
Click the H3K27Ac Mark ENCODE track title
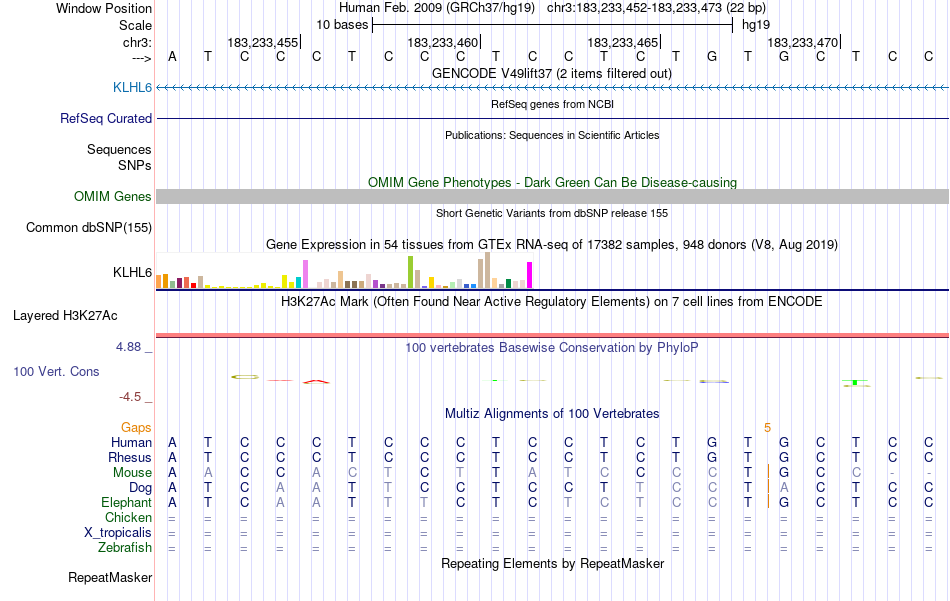(552, 302)
